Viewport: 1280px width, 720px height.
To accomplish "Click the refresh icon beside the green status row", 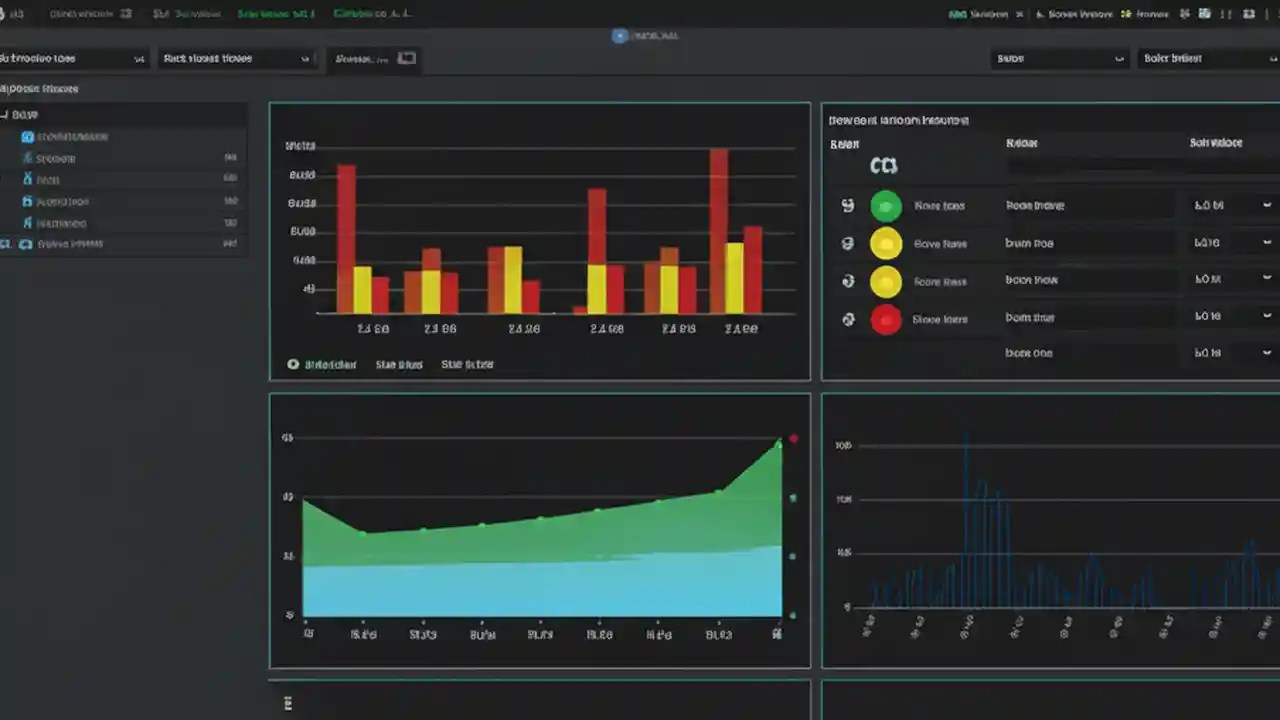I will coord(849,205).
